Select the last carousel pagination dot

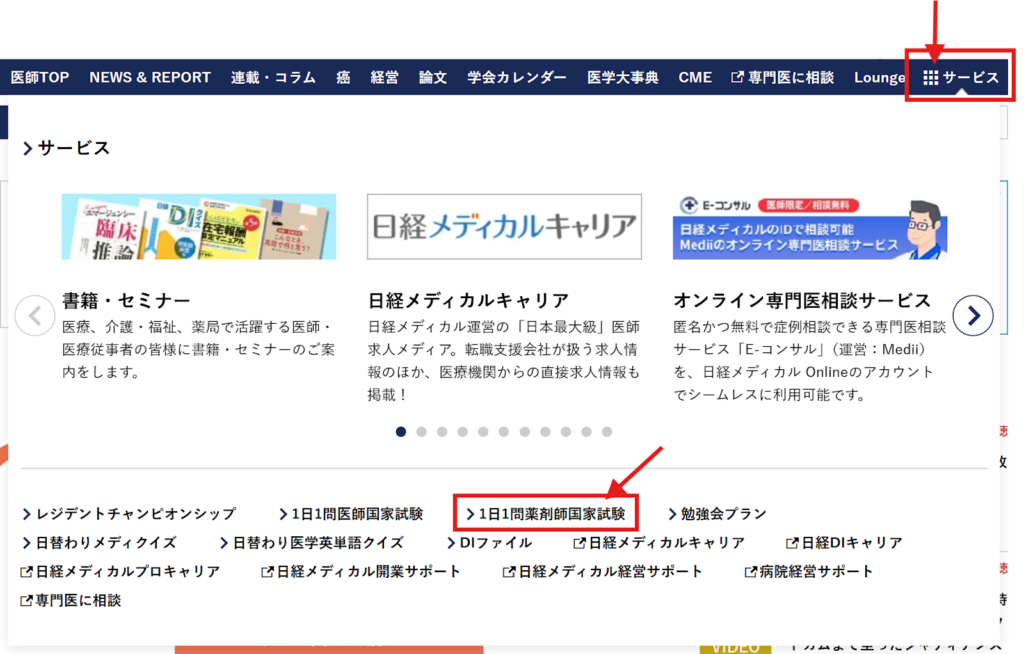[x=607, y=432]
